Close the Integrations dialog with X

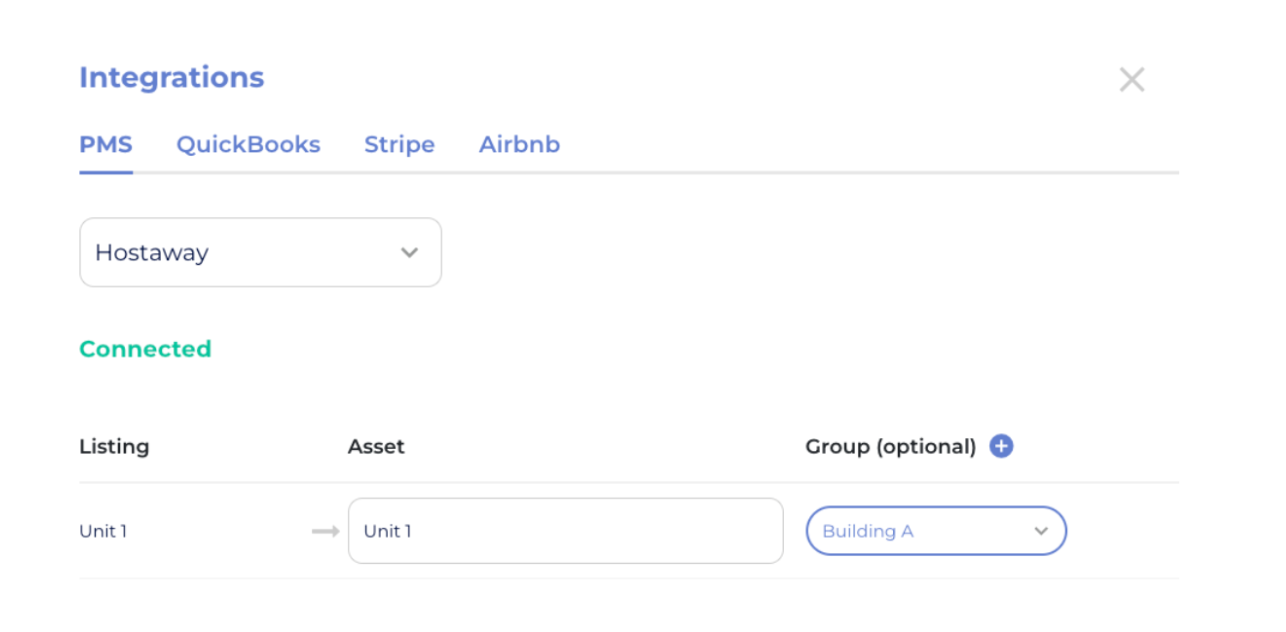pyautogui.click(x=1132, y=80)
